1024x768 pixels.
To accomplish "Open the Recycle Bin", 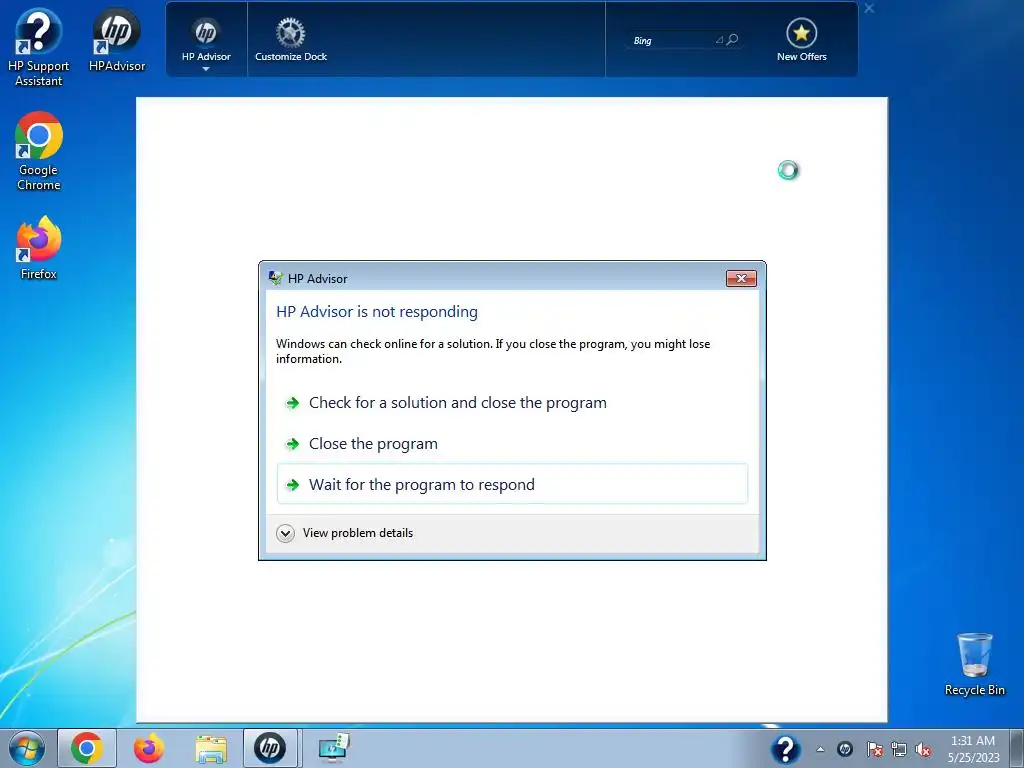I will (974, 664).
